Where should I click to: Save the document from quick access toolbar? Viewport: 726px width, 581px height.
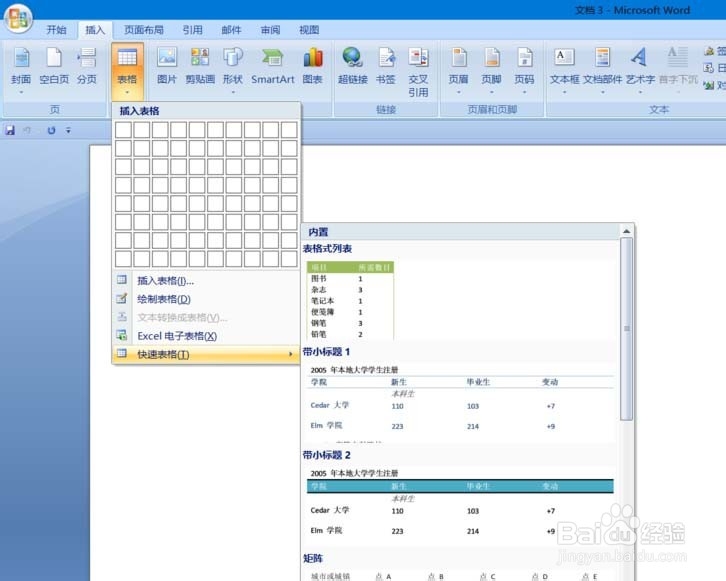coord(10,131)
